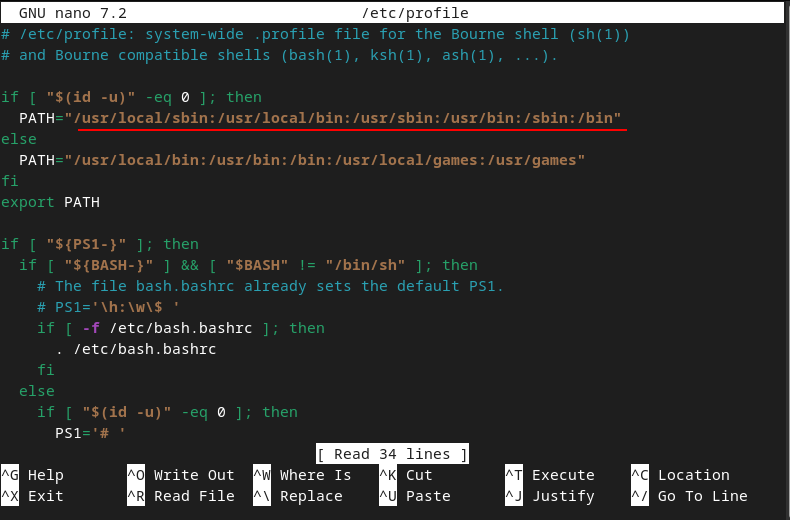
Task: Click the PATH line containing /usr/local/games
Action: tap(302, 160)
